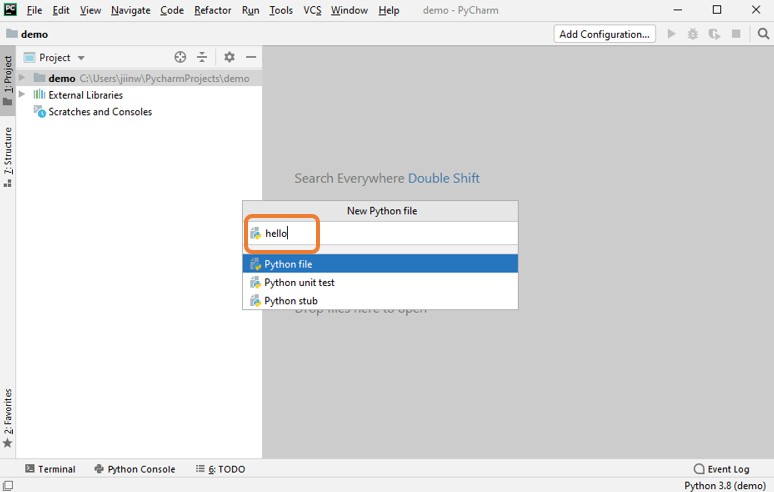Open the 6: TODO tool window

pos(220,469)
